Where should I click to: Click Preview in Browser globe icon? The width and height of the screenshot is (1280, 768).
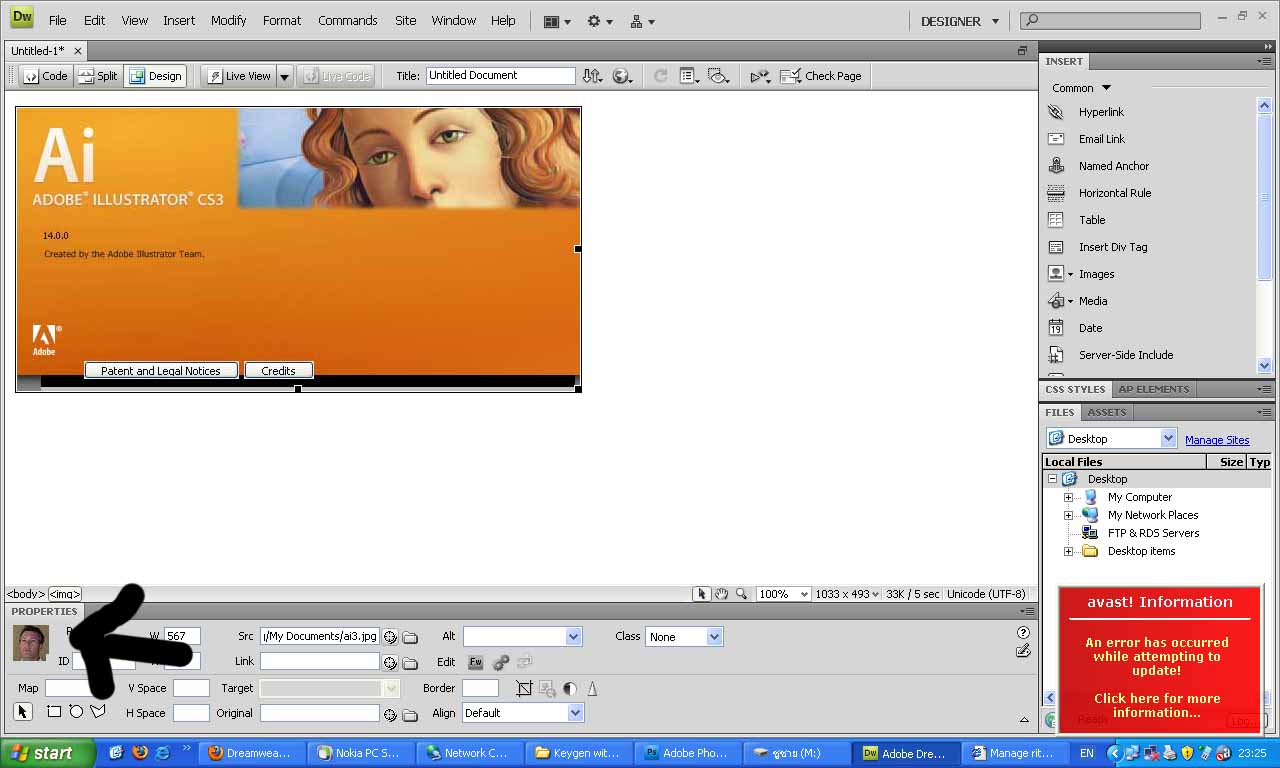622,76
